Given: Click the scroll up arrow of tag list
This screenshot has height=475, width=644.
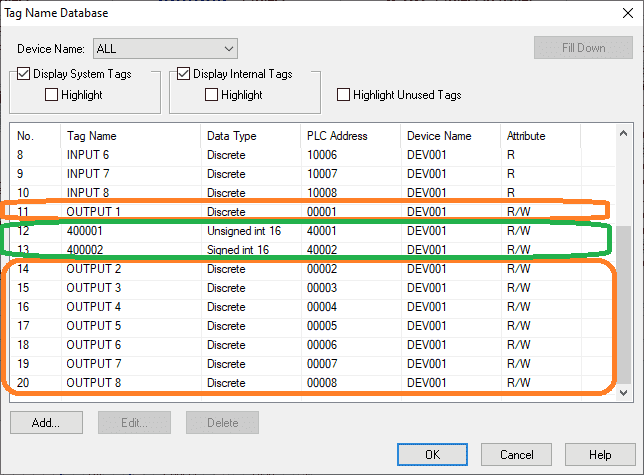Looking at the screenshot, I should tap(623, 133).
